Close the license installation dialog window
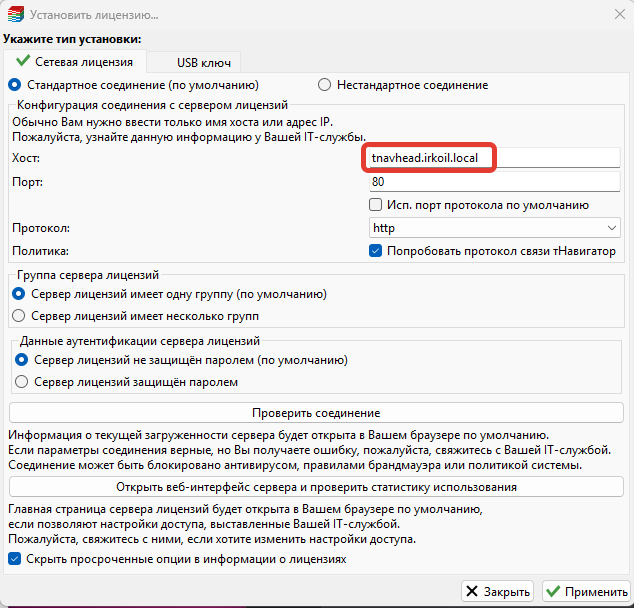The image size is (634, 608). 619,15
